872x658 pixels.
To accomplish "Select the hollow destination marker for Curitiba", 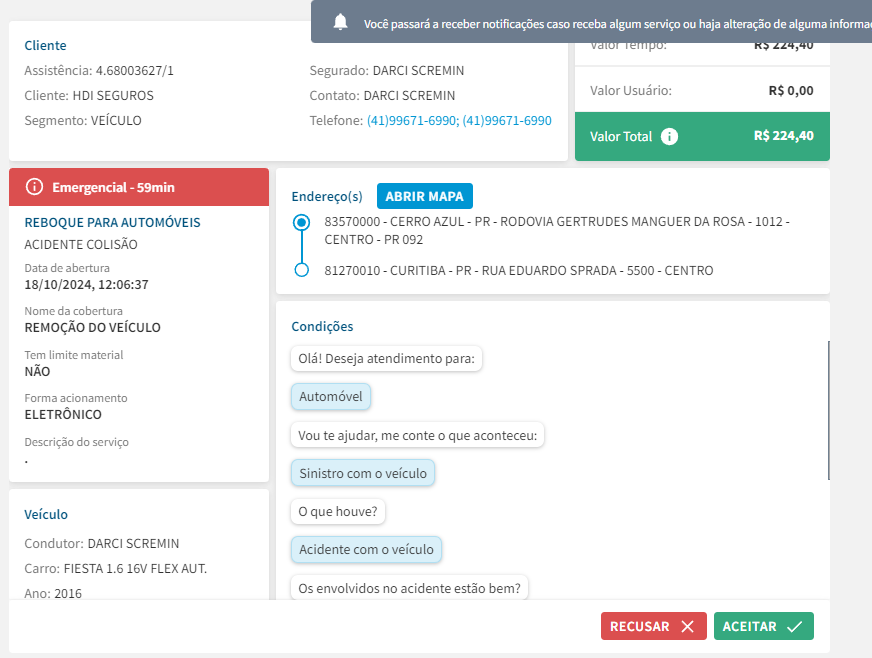I will (301, 271).
